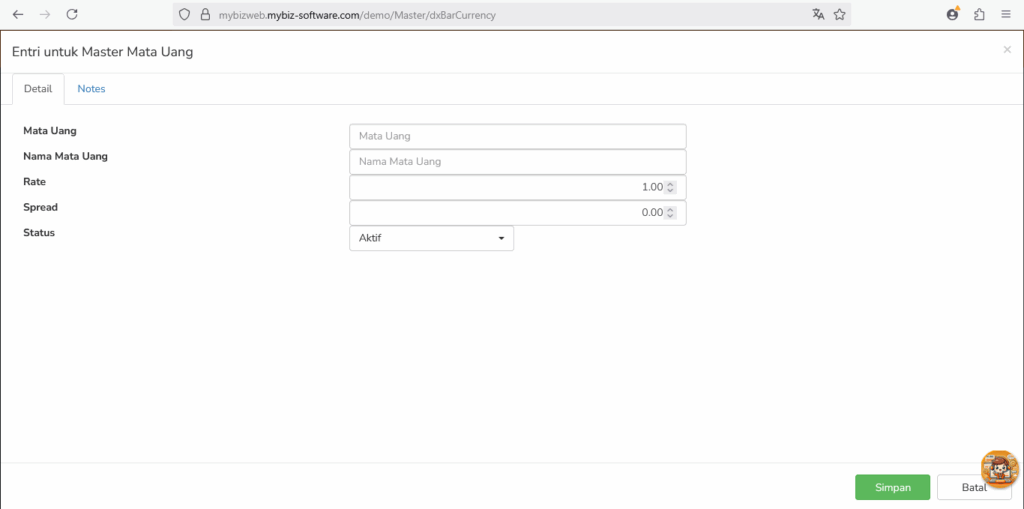
Task: Go back using browser back arrow
Action: (x=18, y=14)
